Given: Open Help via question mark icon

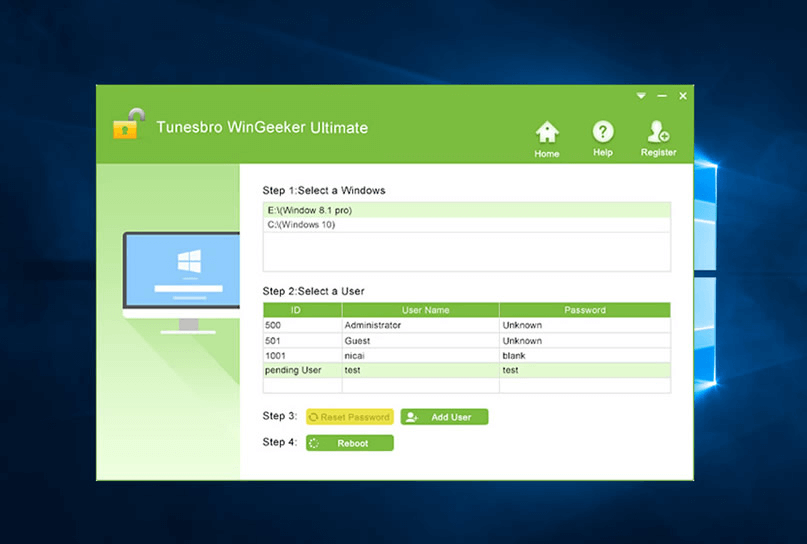Looking at the screenshot, I should tap(602, 132).
